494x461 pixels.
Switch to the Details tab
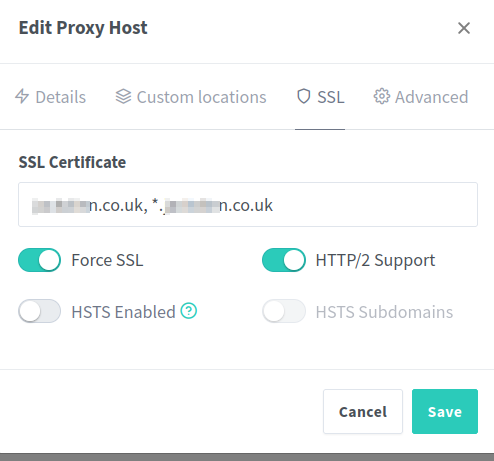point(50,97)
